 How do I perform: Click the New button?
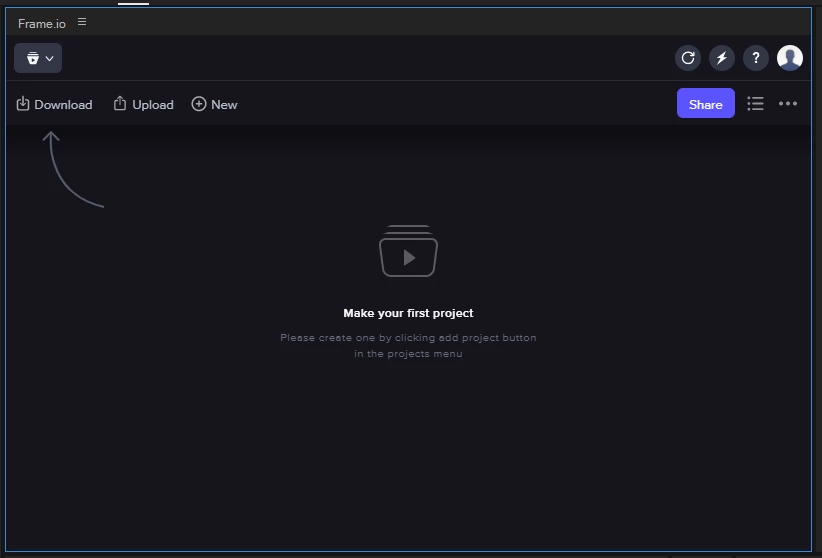[x=214, y=104]
